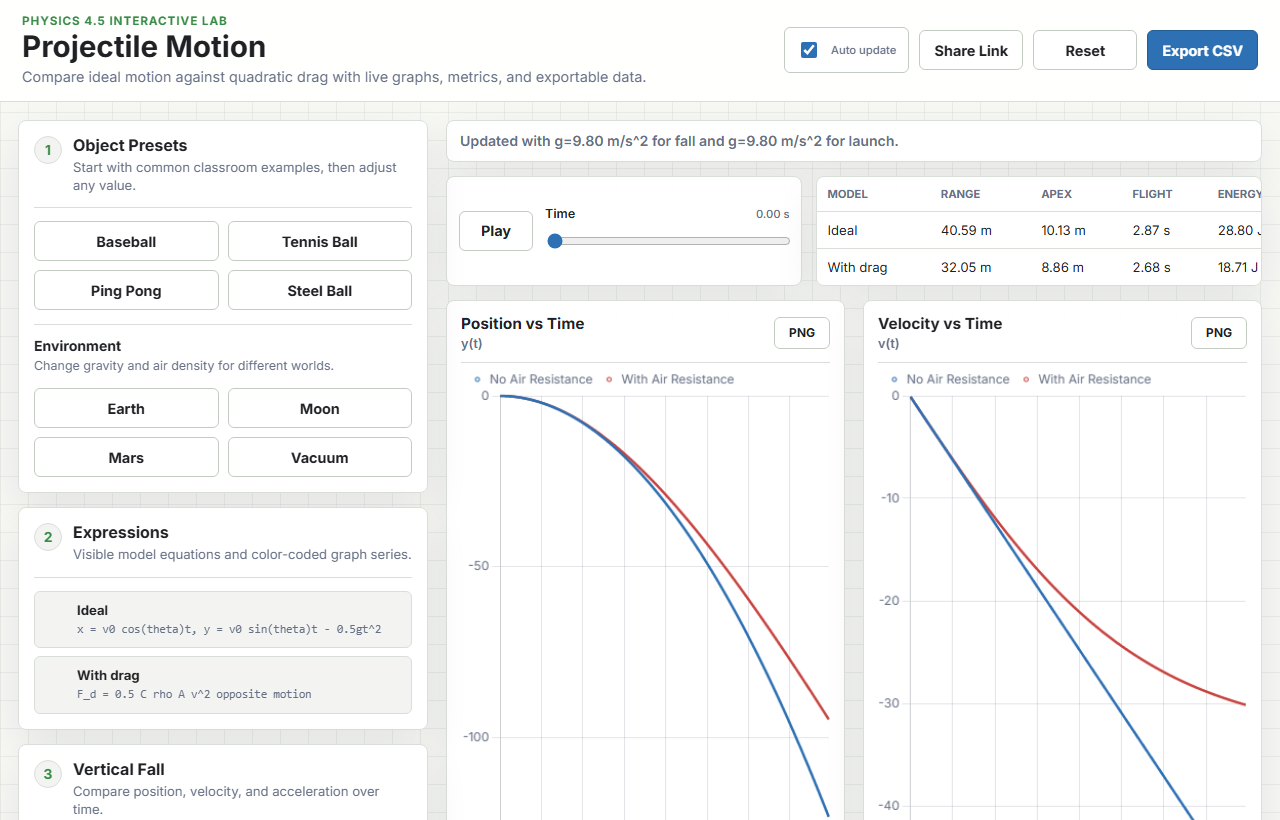This screenshot has height=820, width=1280.
Task: Toggle the Auto update checkbox
Action: 810,50
